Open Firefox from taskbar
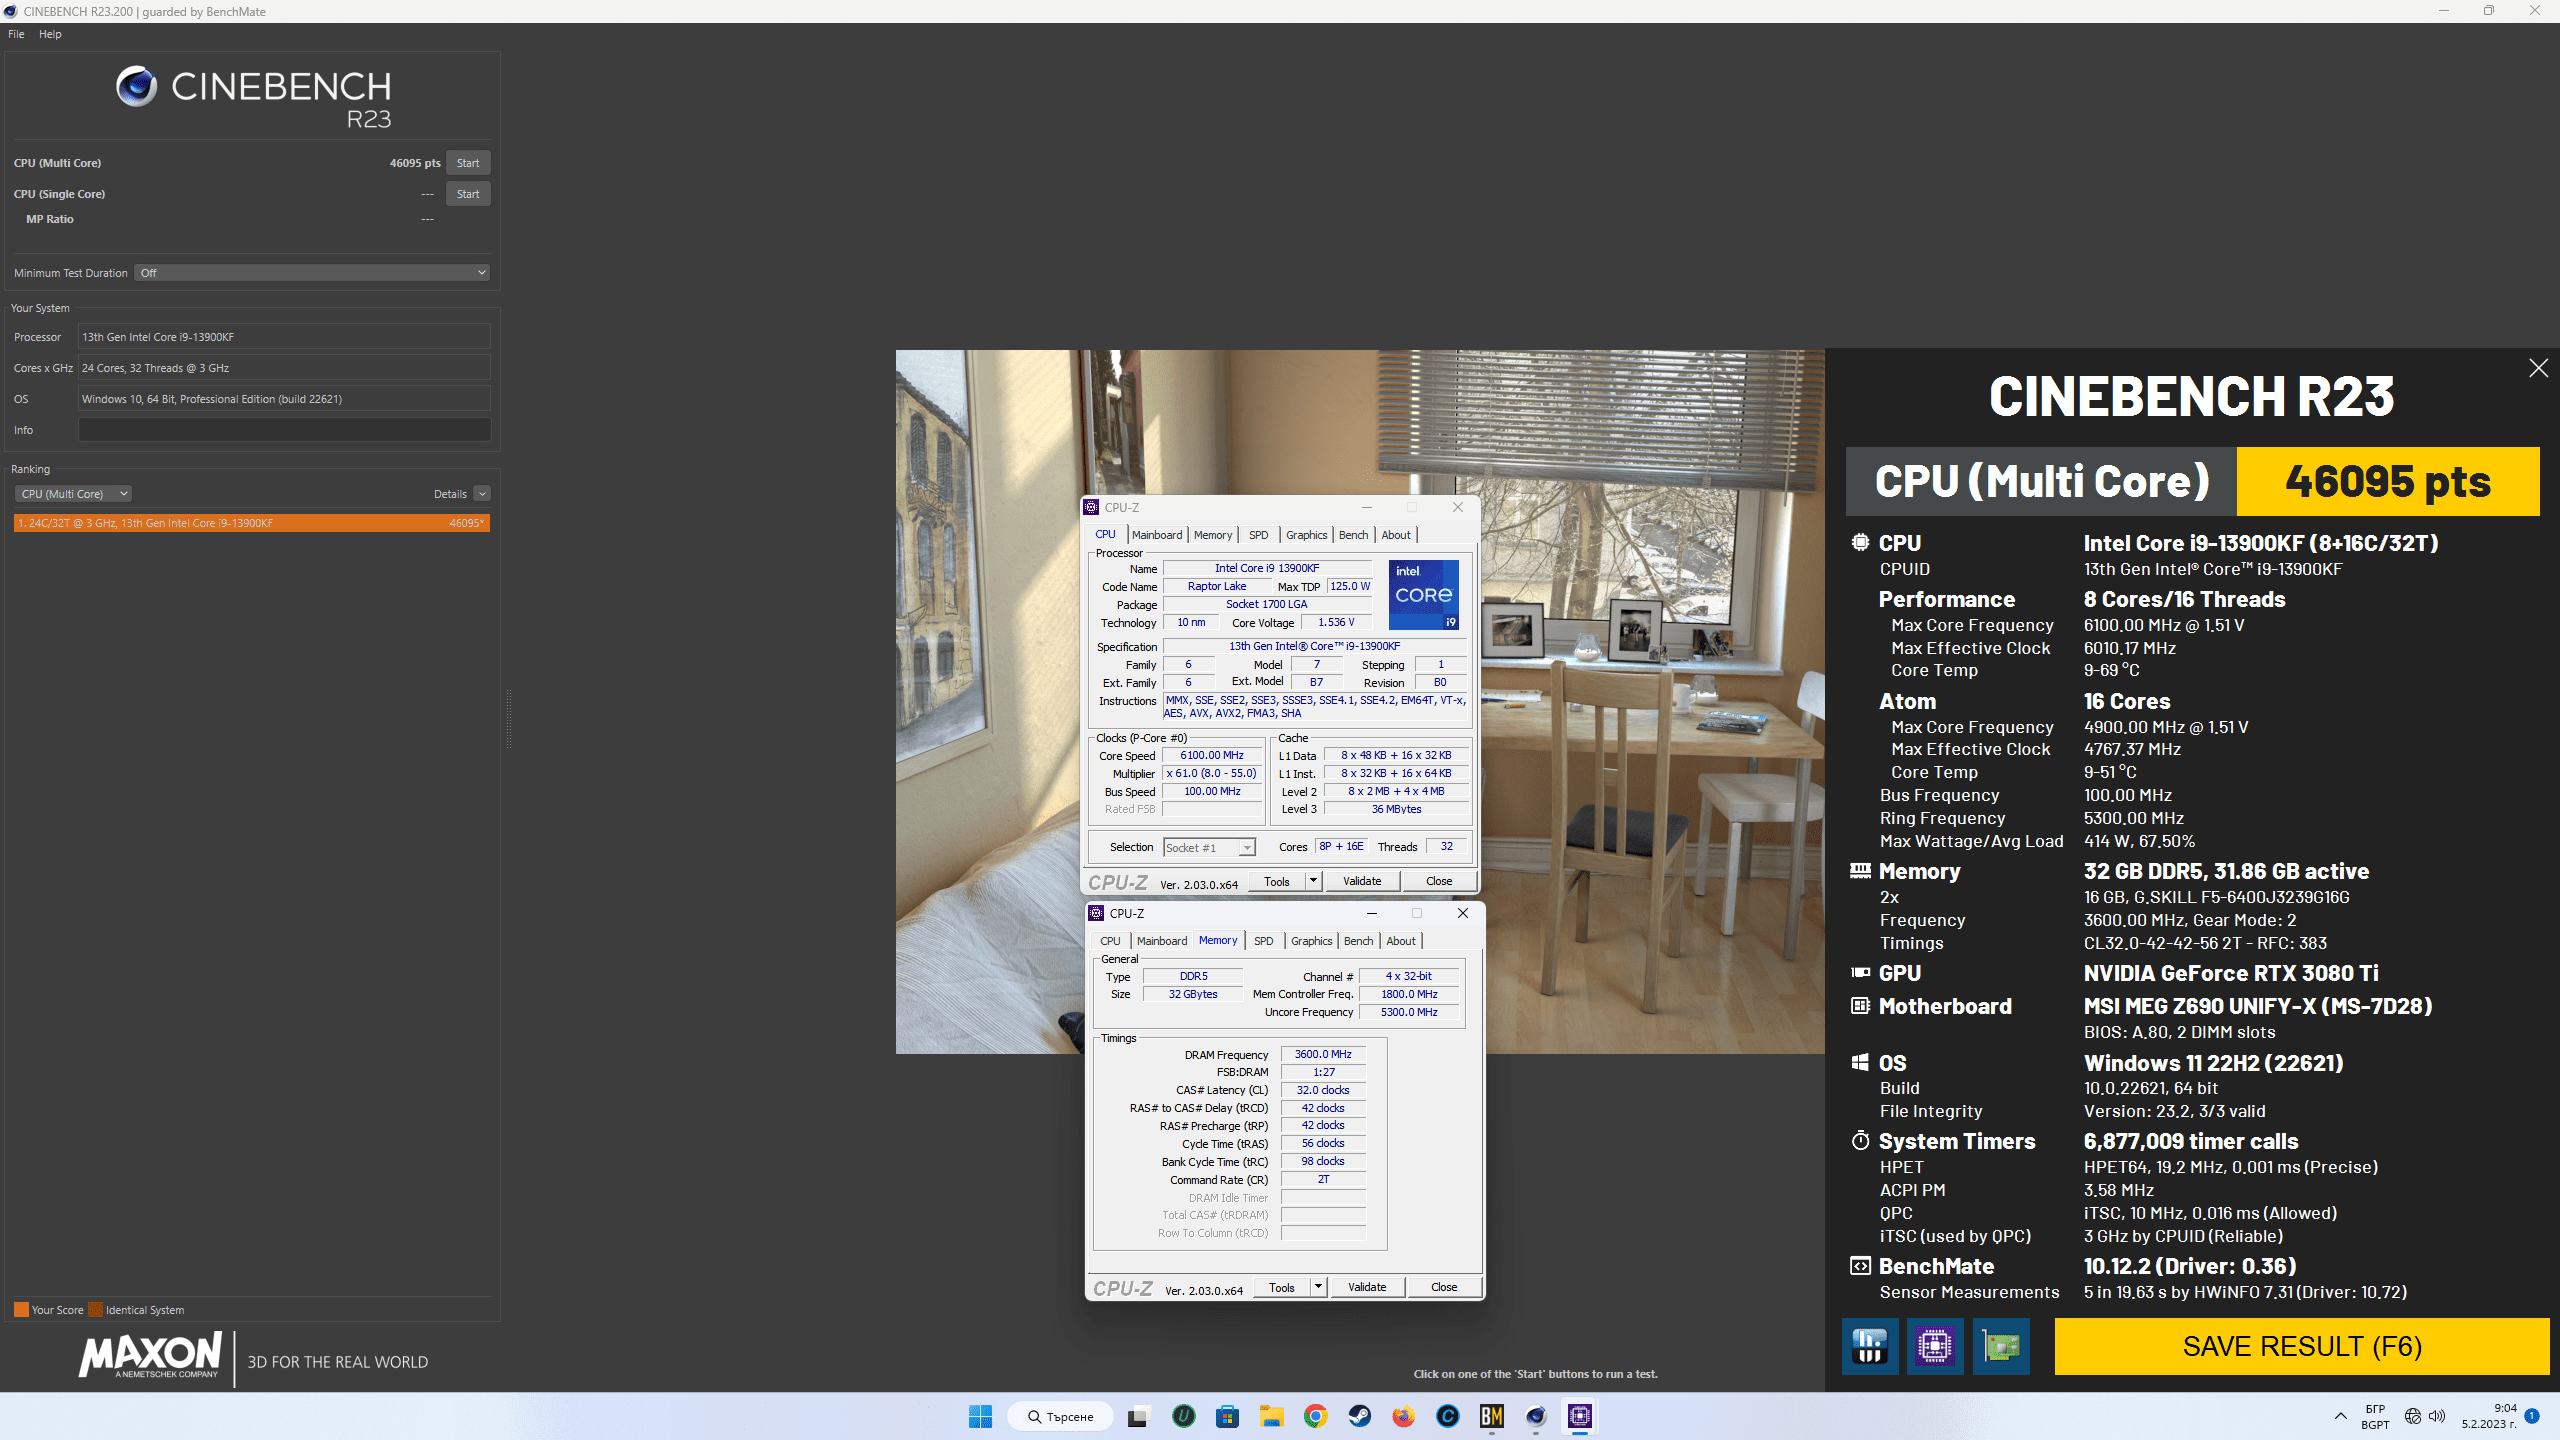Image resolution: width=2560 pixels, height=1440 pixels. 1404,1416
